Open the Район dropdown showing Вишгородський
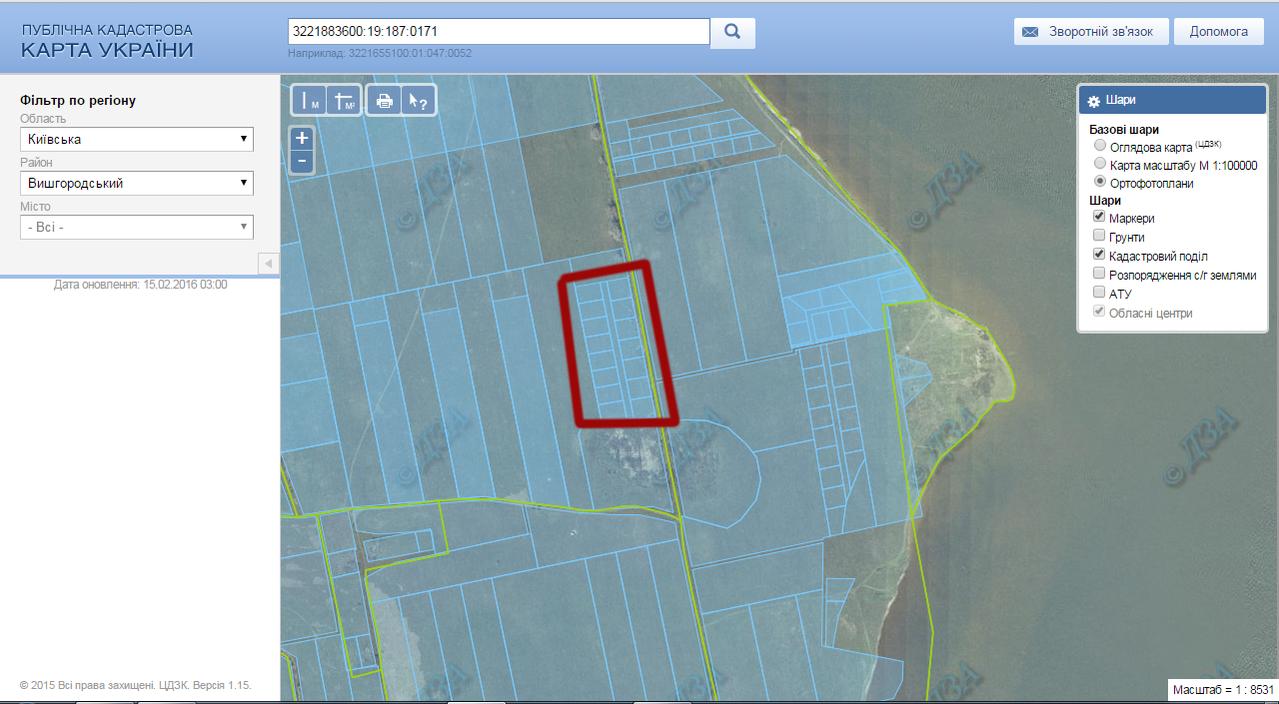 137,183
